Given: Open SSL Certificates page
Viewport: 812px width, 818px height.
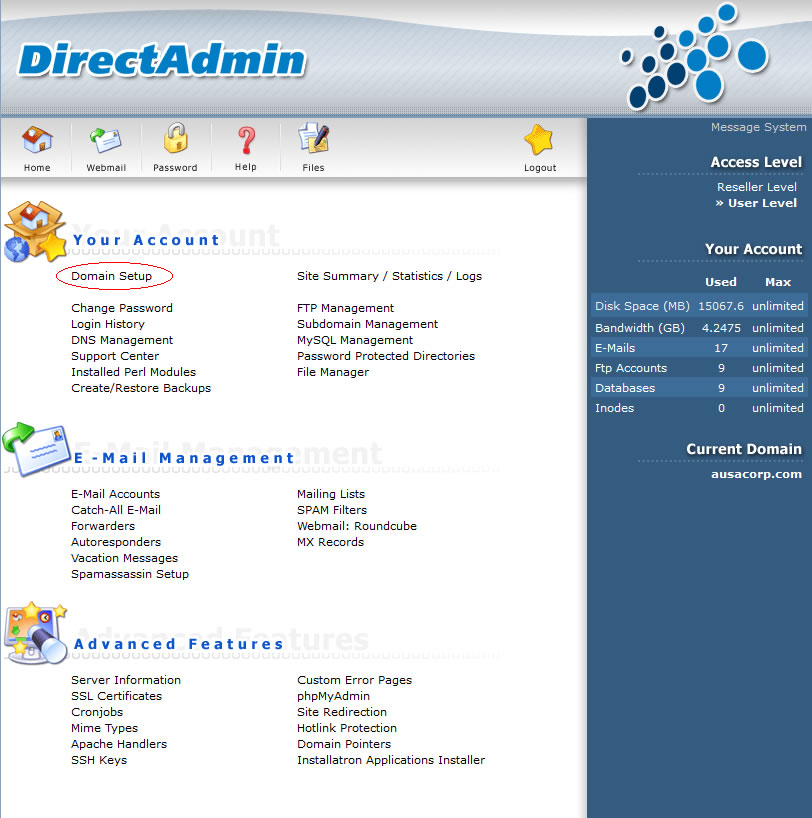Looking at the screenshot, I should point(116,696).
